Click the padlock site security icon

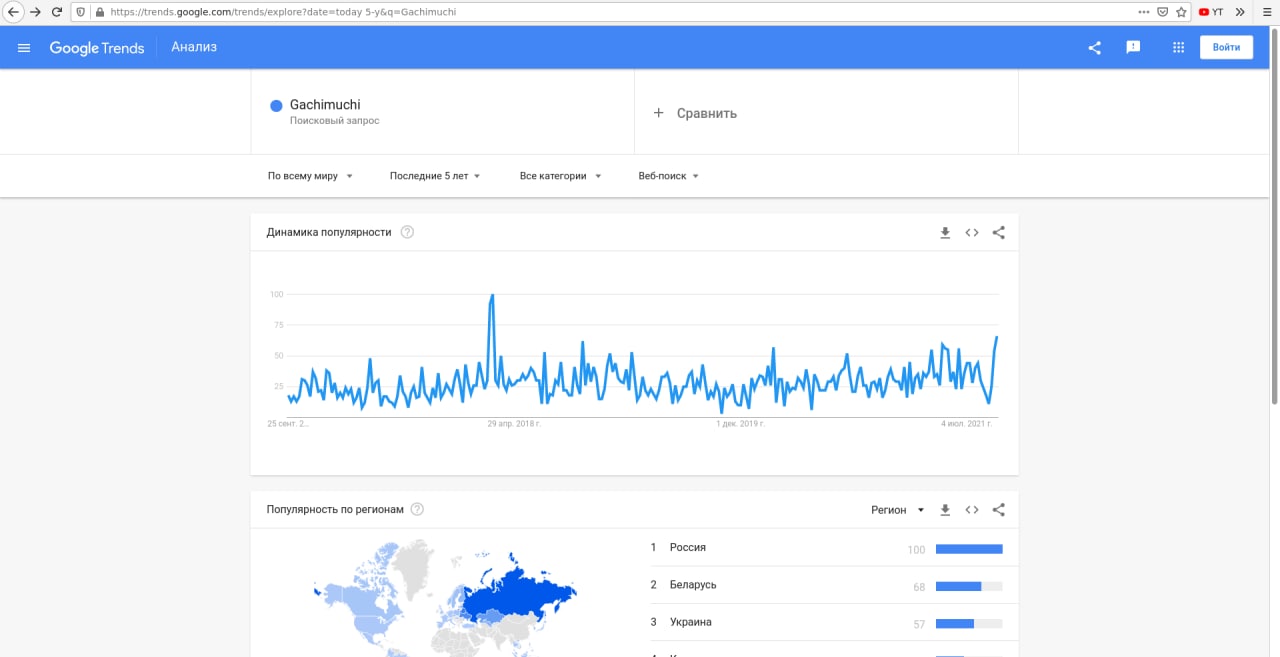[x=99, y=12]
